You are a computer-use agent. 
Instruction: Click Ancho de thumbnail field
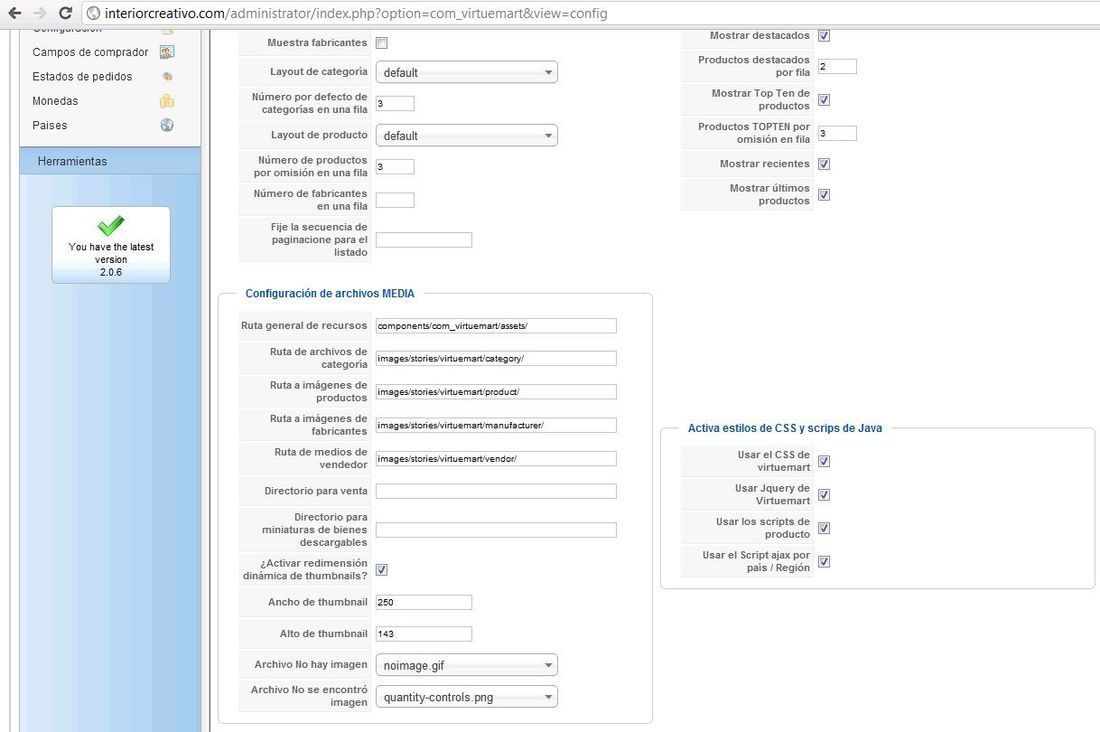click(424, 602)
